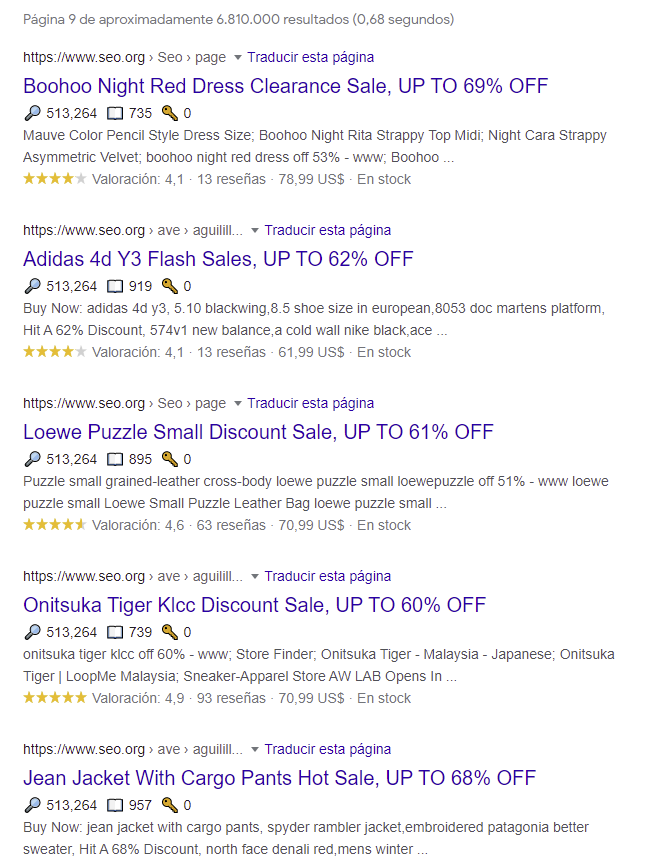Open Boohoo Night Red Dress Clearance Sale link

(285, 86)
